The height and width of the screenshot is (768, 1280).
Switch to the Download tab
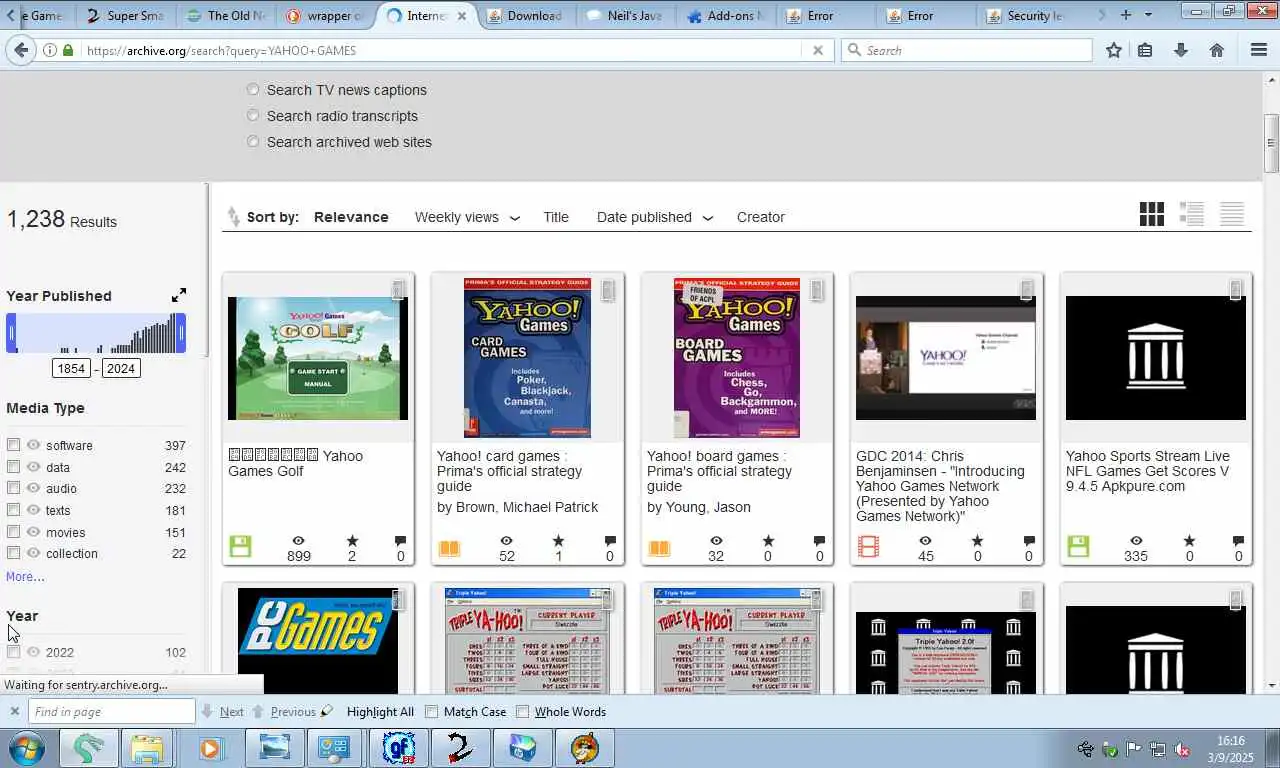[x=526, y=15]
